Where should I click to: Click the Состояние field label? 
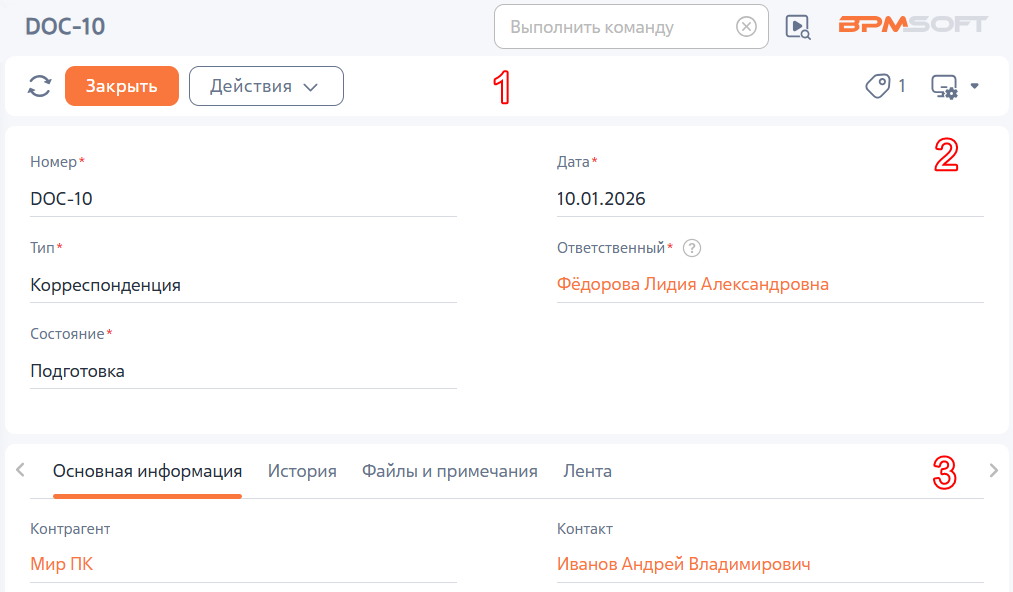click(67, 334)
